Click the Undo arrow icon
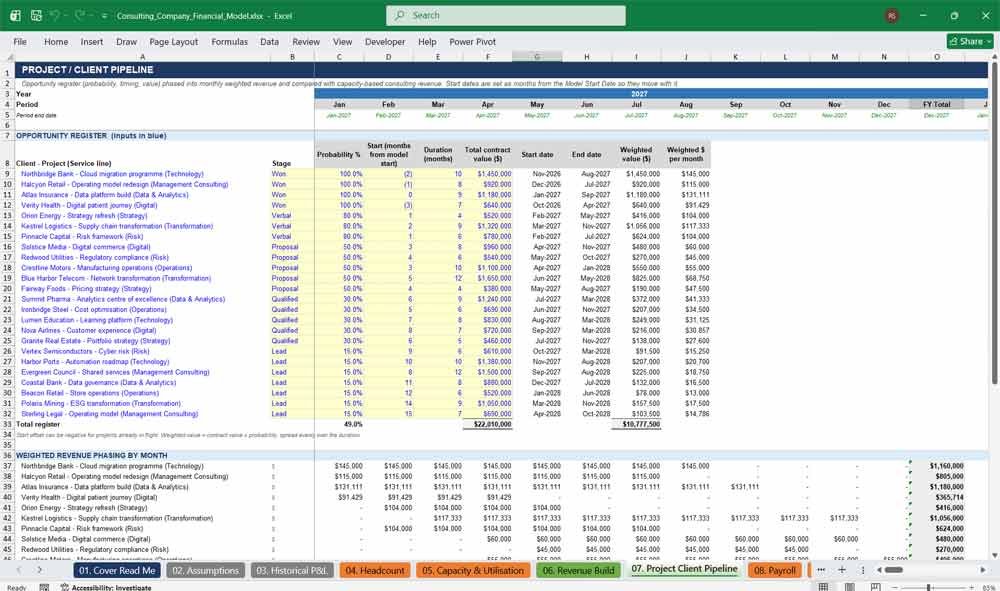The image size is (1000, 591). point(55,15)
